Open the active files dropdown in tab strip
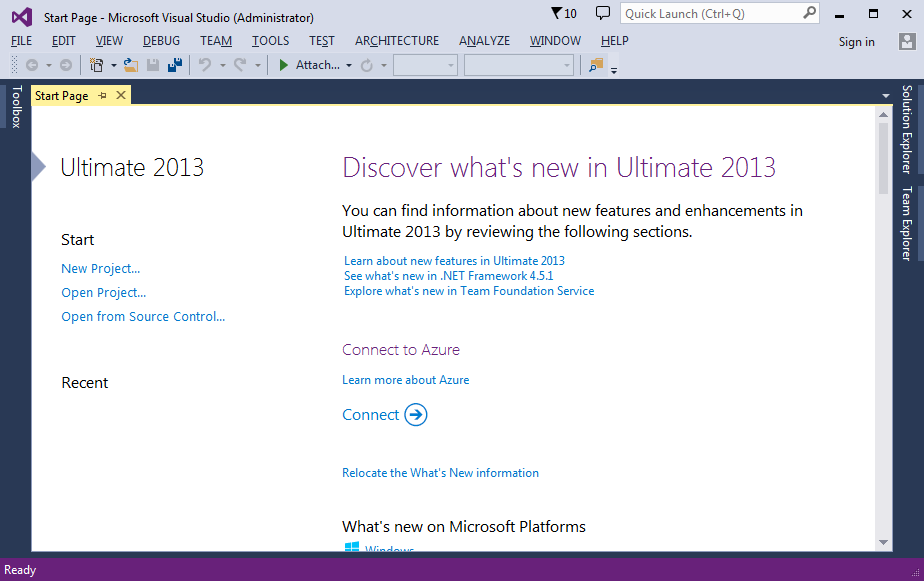 [x=886, y=95]
